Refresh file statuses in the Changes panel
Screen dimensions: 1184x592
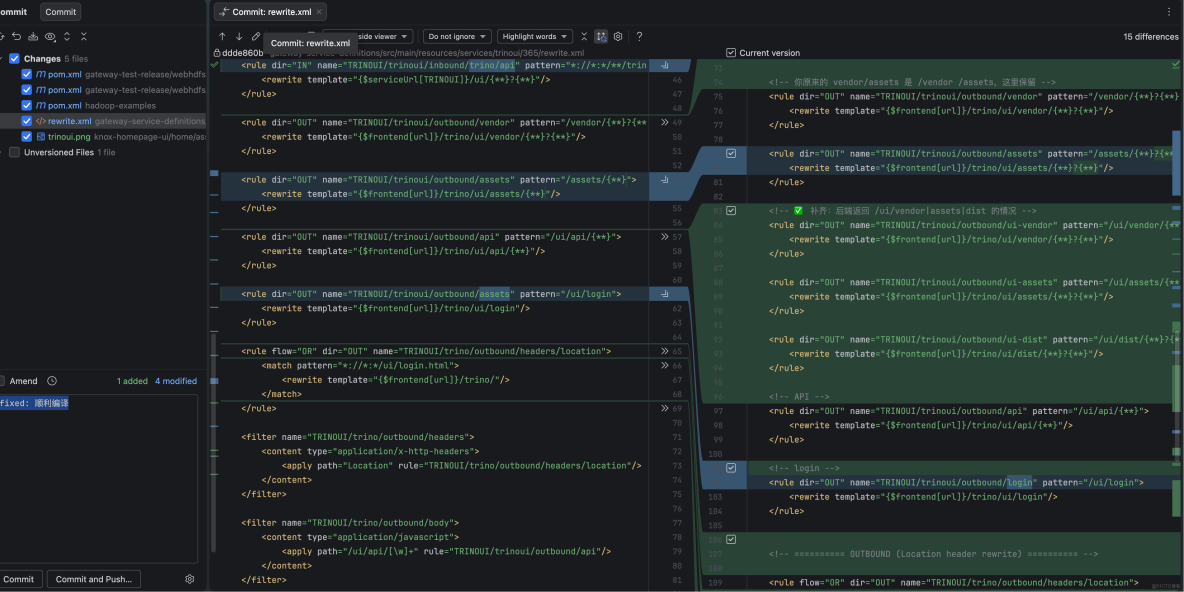click(x=5, y=36)
